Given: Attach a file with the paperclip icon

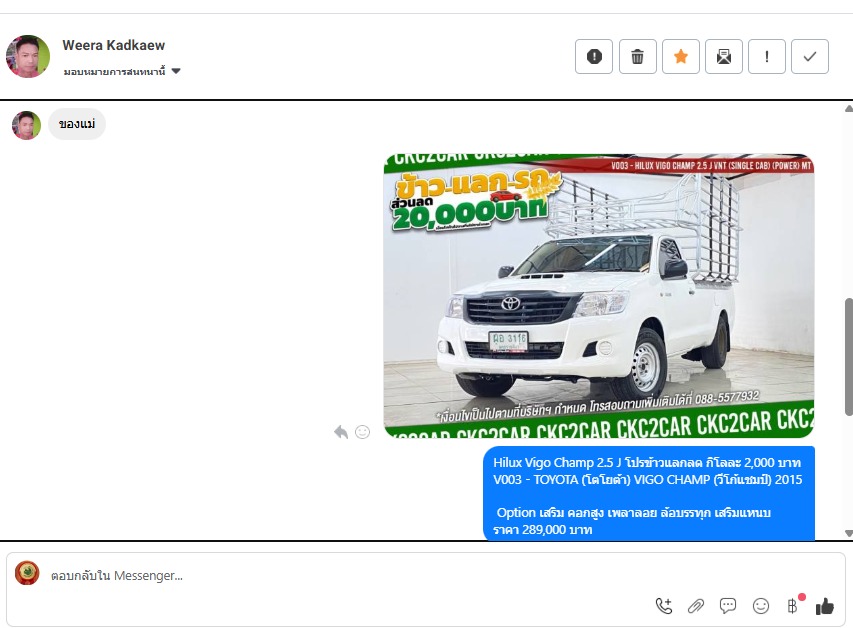Looking at the screenshot, I should tap(696, 606).
